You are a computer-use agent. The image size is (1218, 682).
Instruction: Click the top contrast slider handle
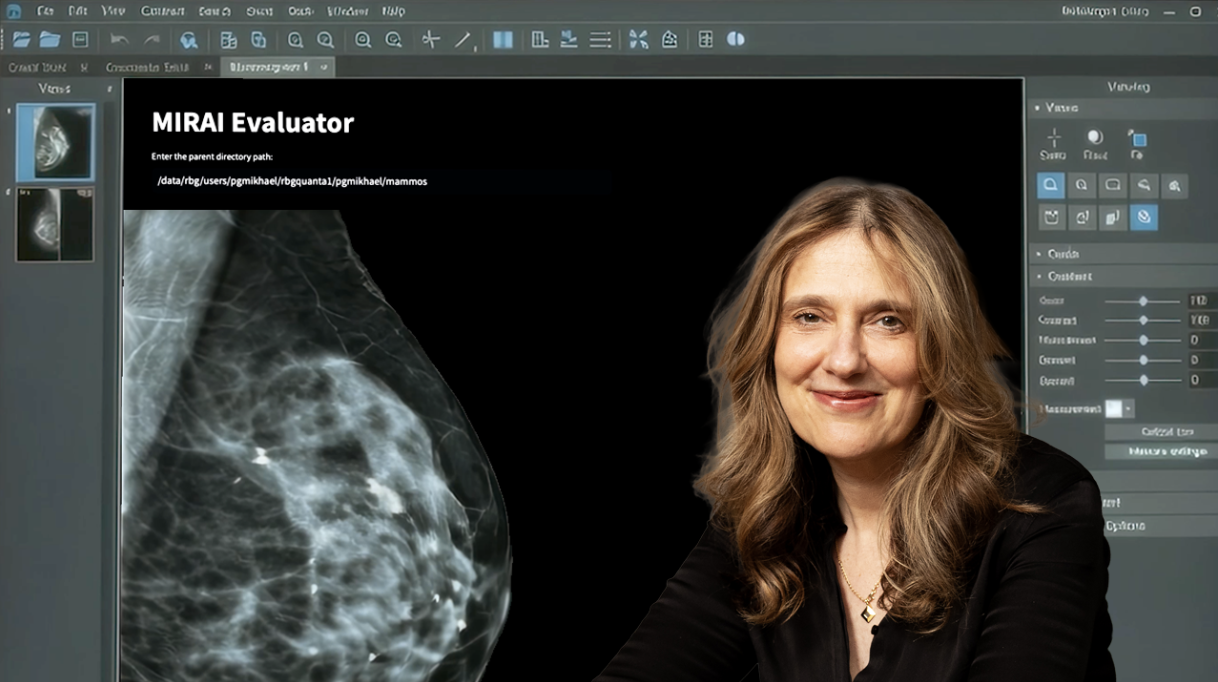click(x=1143, y=301)
